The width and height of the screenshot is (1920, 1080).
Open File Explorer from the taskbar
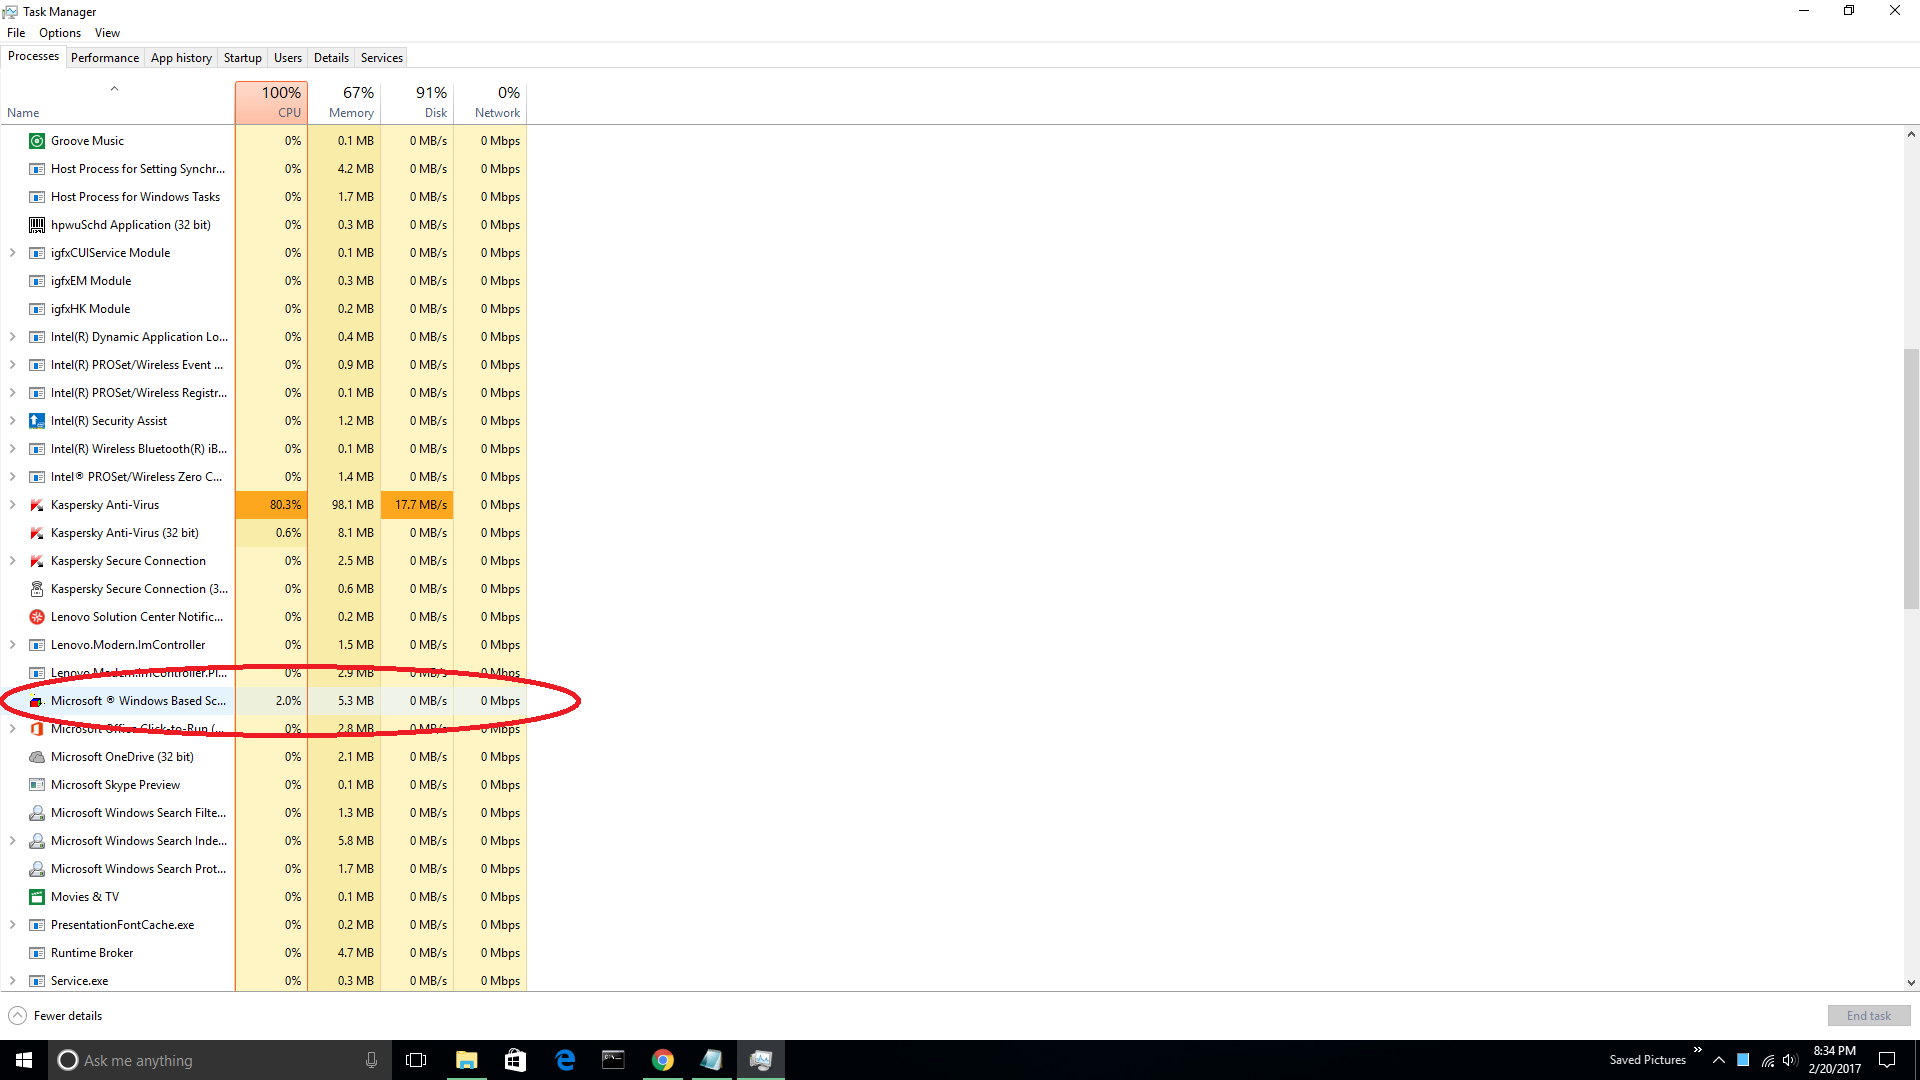[466, 1060]
